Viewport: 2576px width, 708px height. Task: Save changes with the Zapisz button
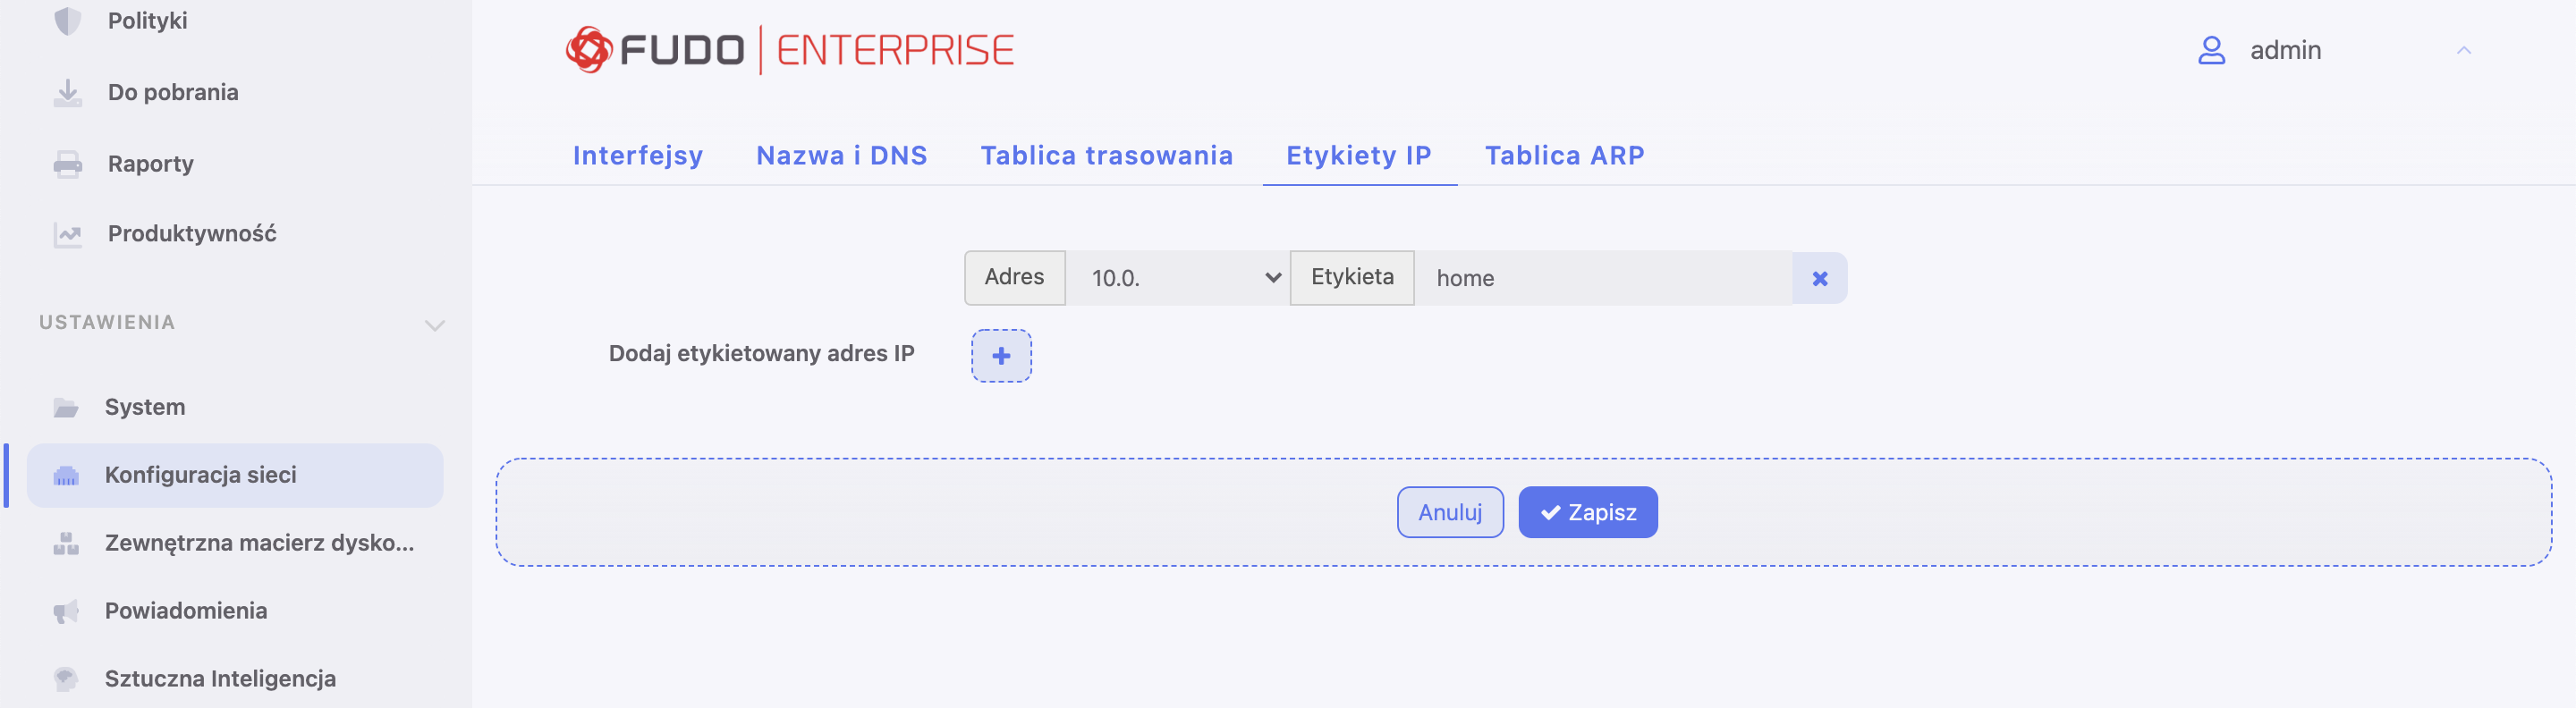1587,513
